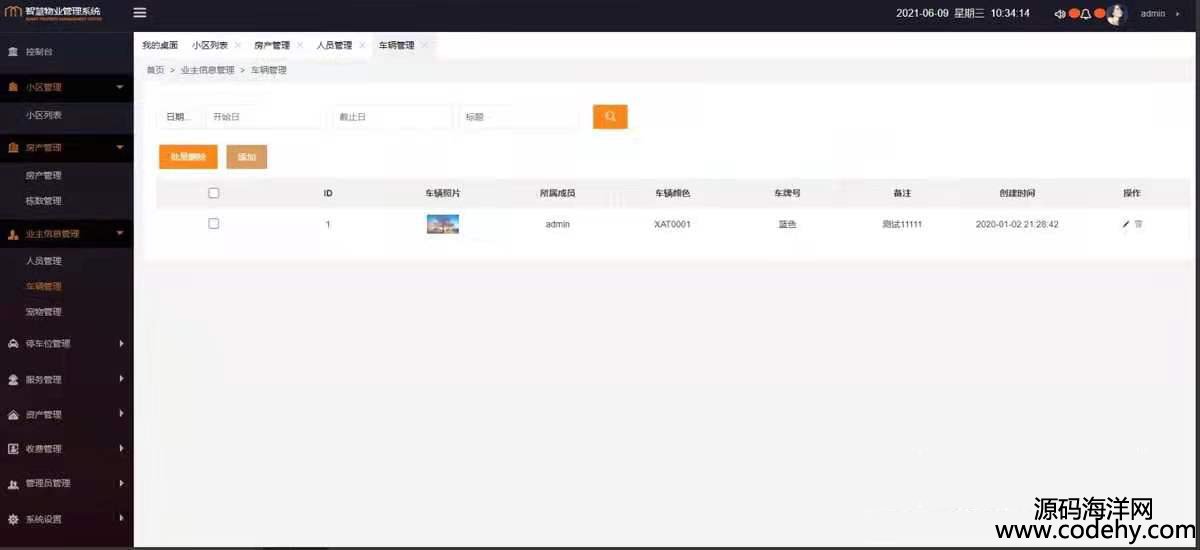
Task: Close the 车辆管理 tab
Action: pos(424,45)
